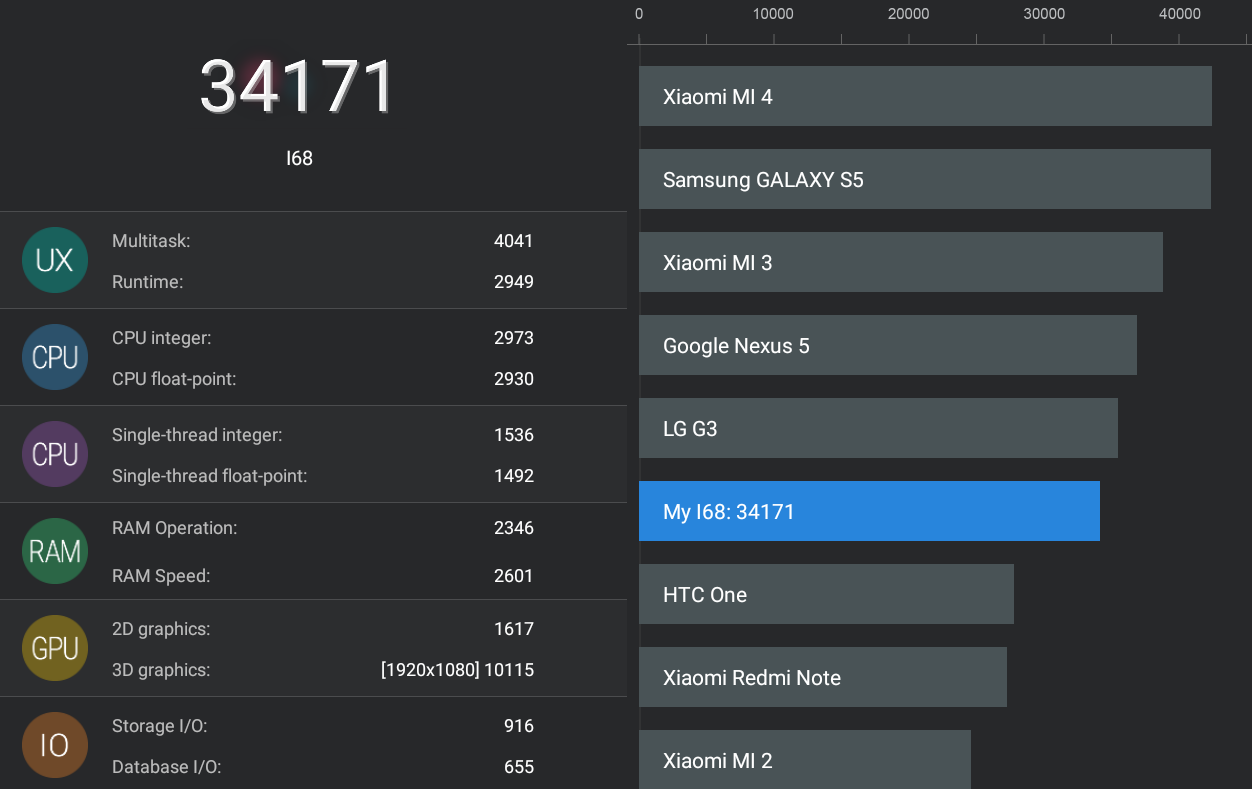This screenshot has width=1252, height=789.
Task: Click the teal UX category icon
Action: coord(54,260)
